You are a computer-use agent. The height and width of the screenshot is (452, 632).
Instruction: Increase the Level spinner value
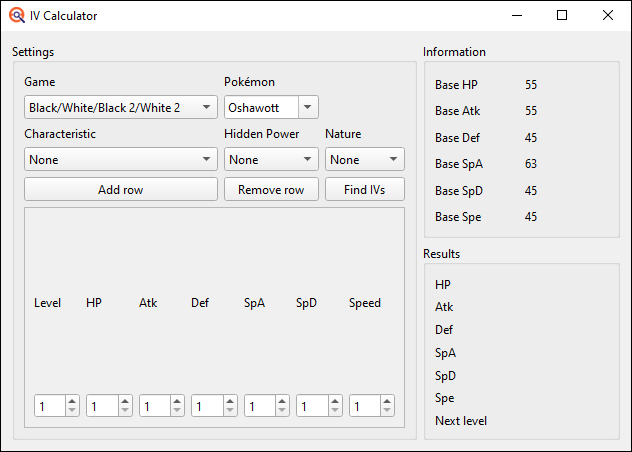coord(72,401)
